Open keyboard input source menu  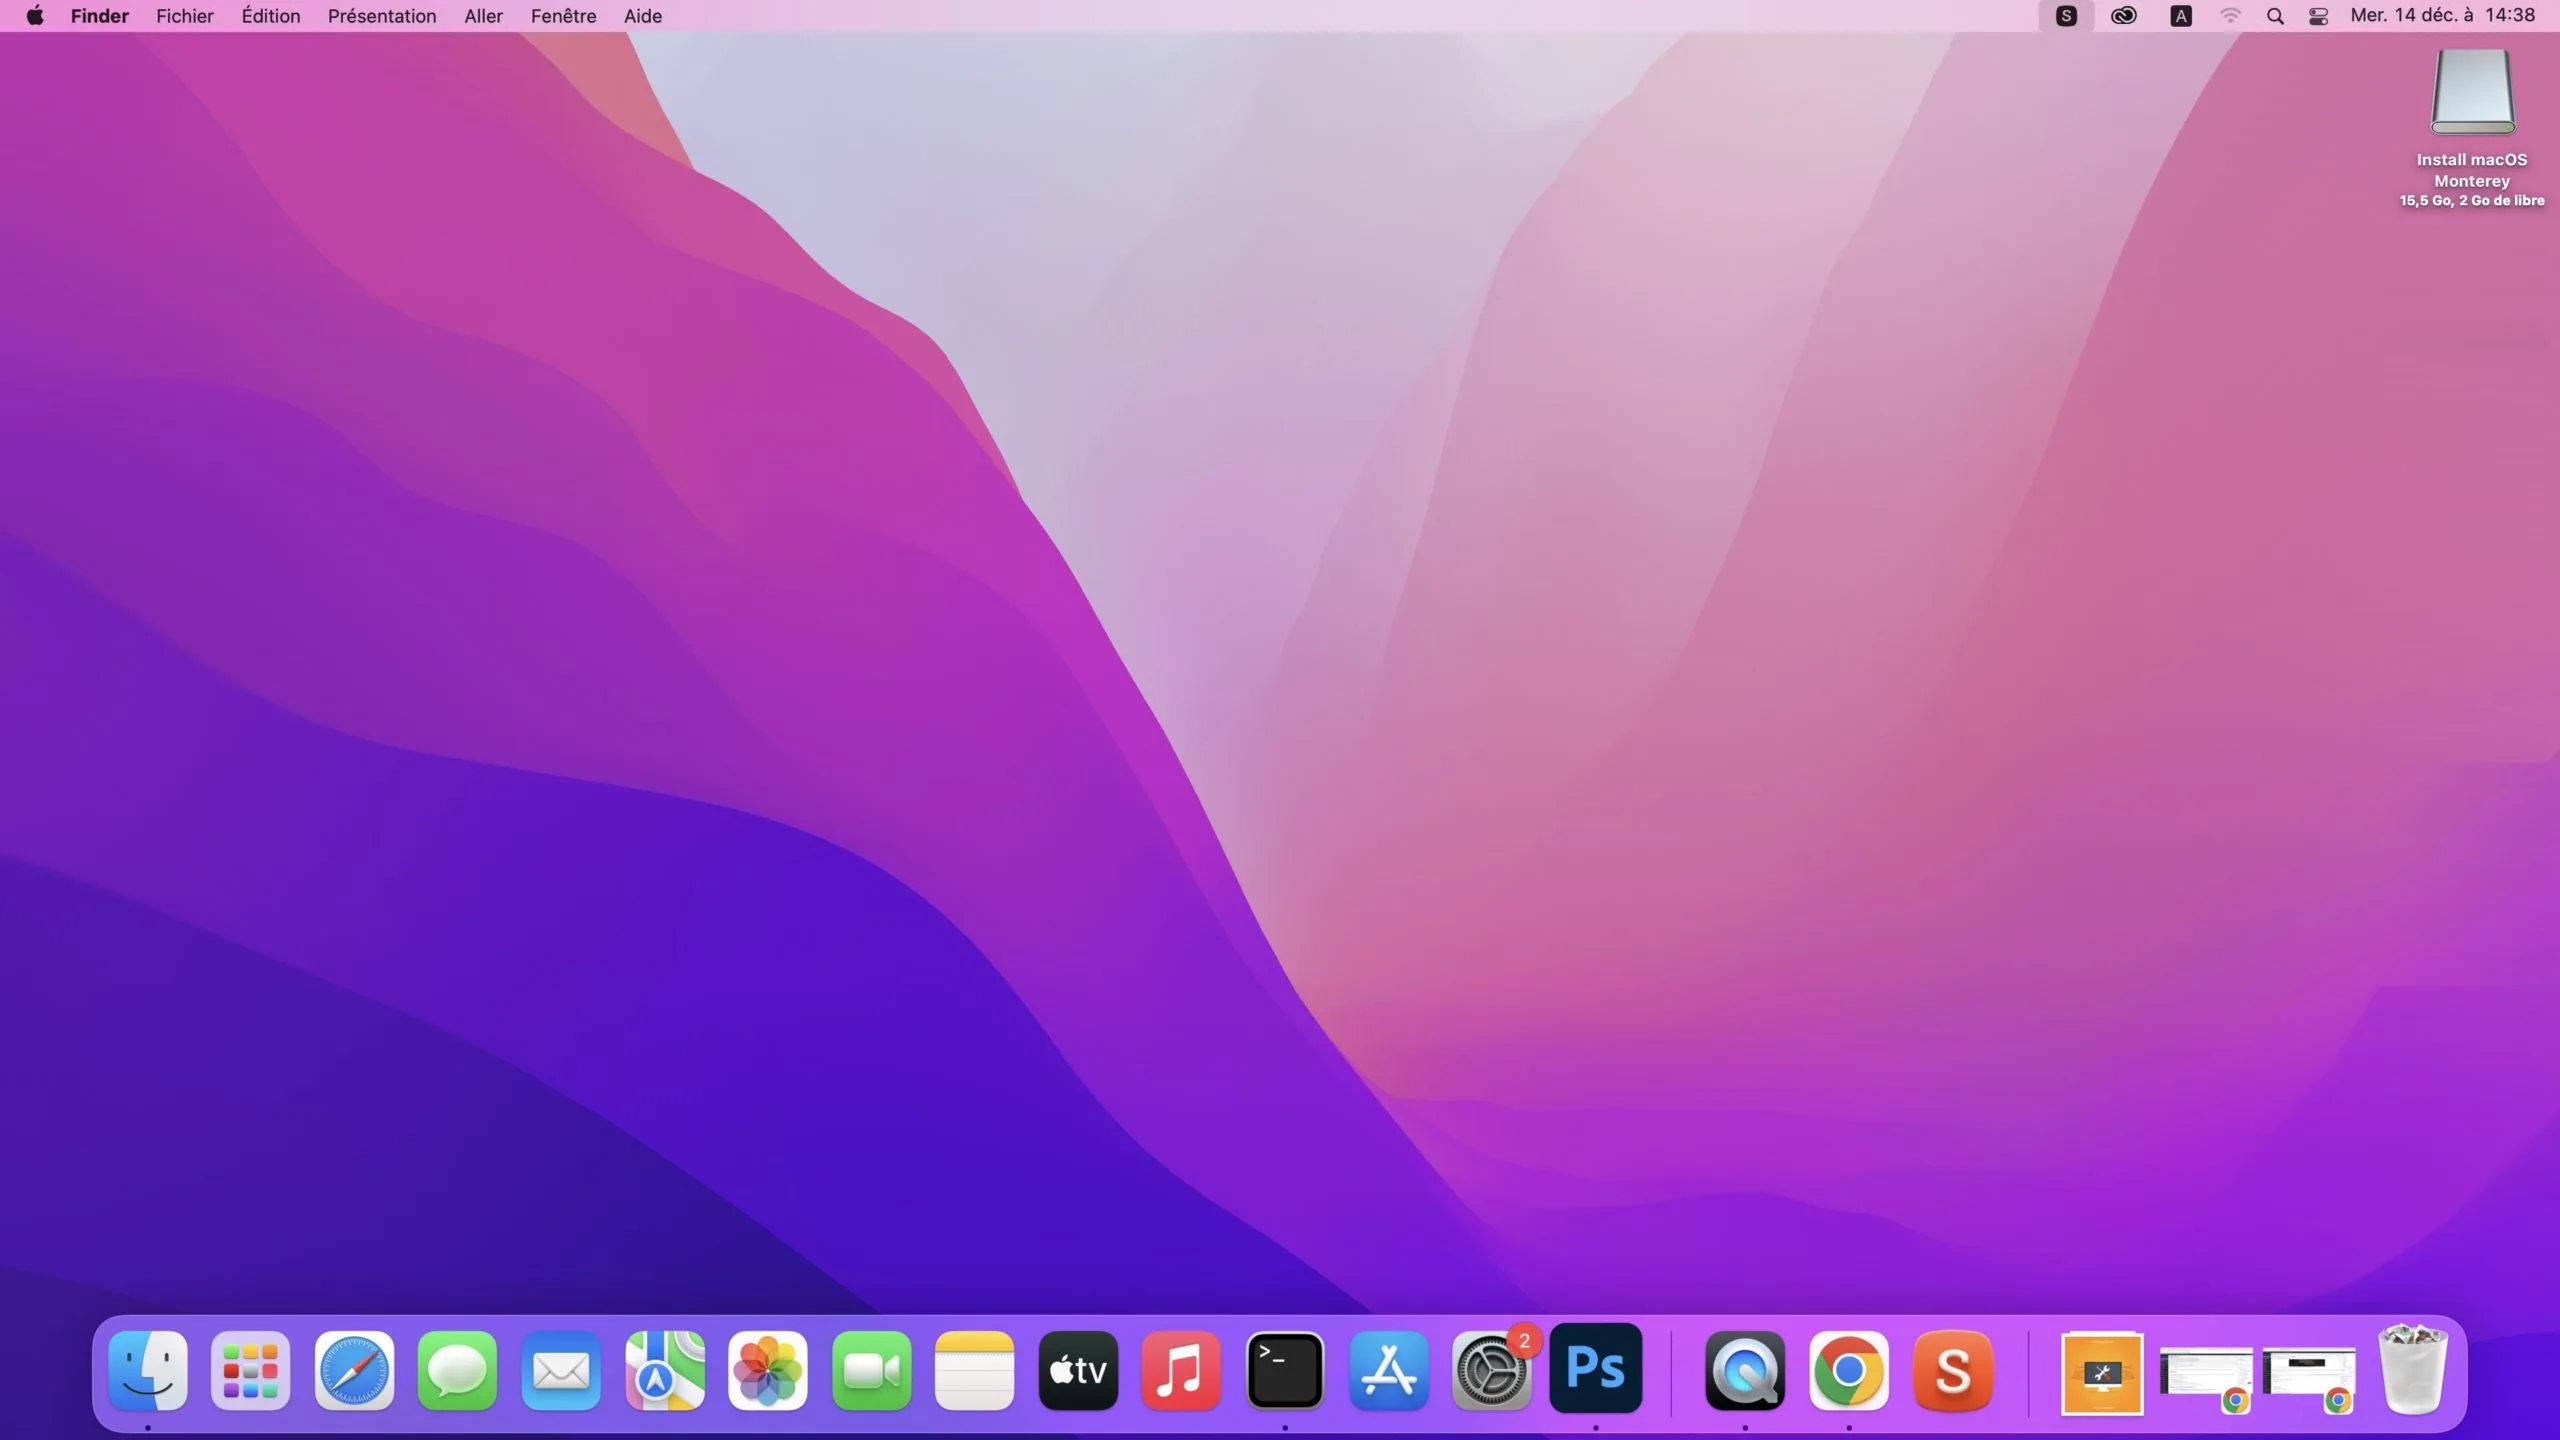point(2181,16)
